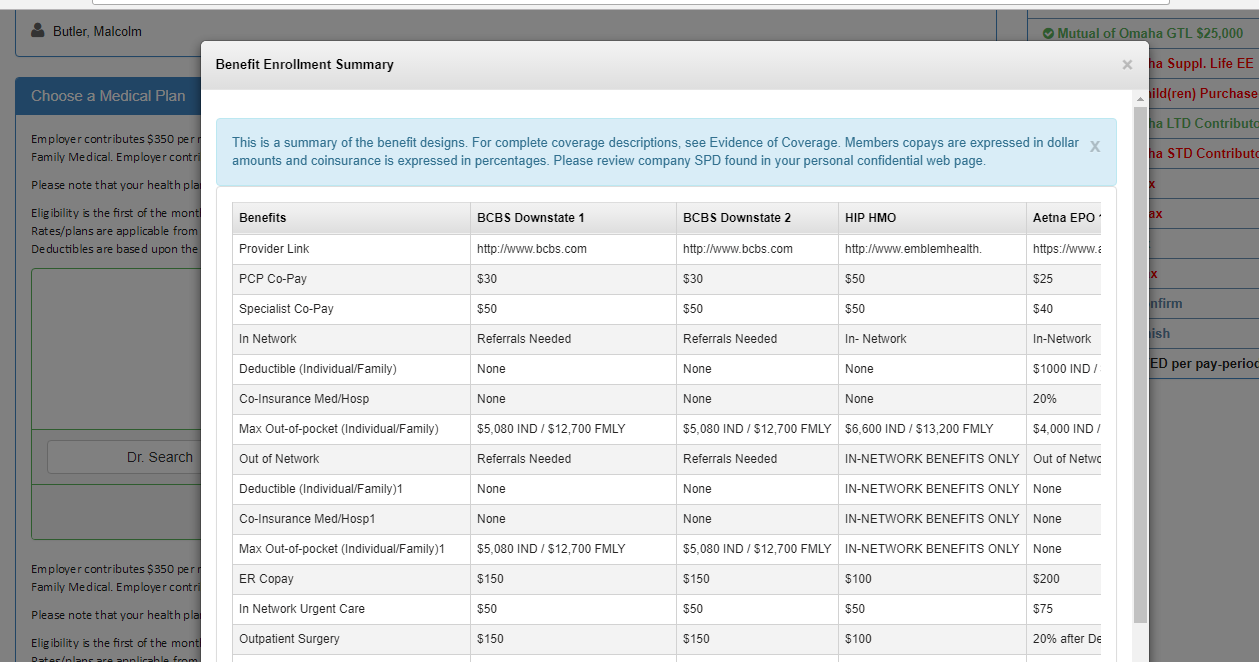Click HIP HMO max out-of-pocket $6,600 IND value
Screen dimensions: 1259x662
click(x=919, y=429)
